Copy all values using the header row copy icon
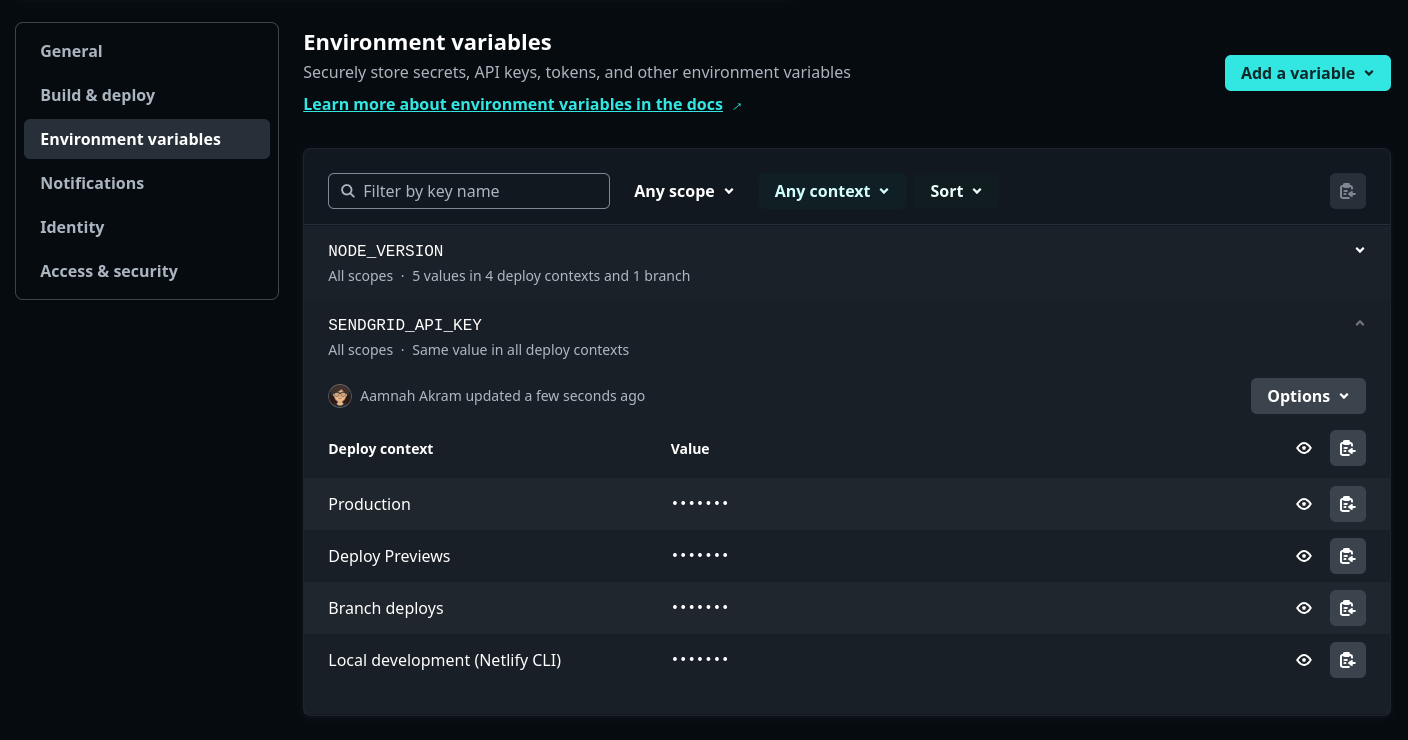Screen dimensions: 1408x740 [x=1347, y=448]
